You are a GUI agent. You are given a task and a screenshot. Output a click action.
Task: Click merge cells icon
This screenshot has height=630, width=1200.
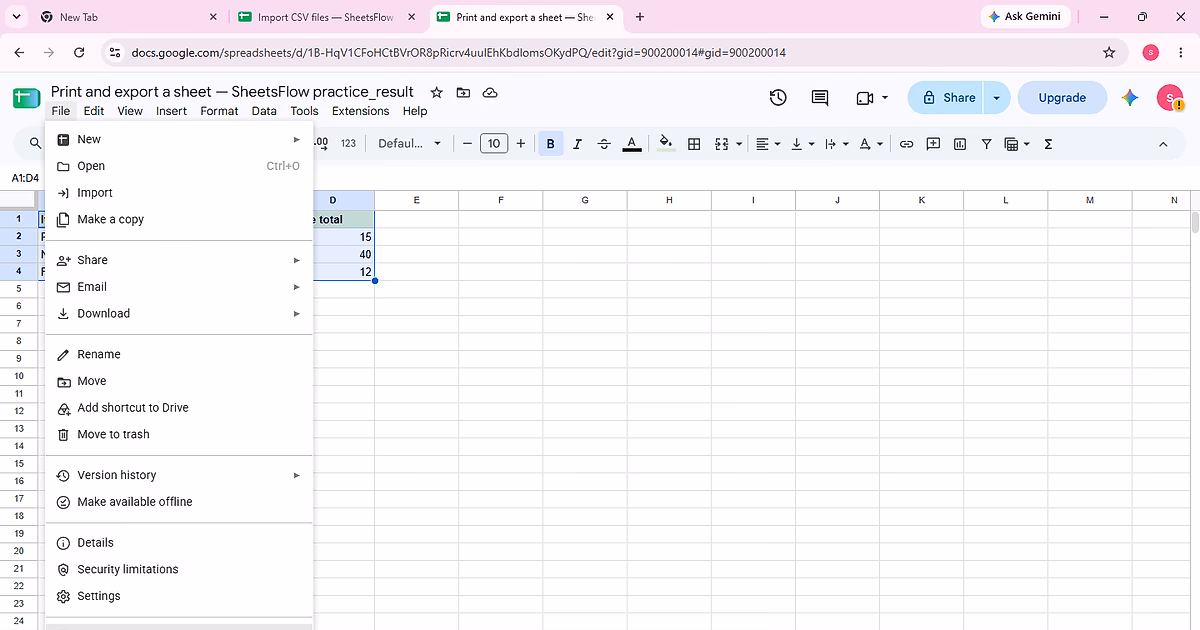click(722, 144)
